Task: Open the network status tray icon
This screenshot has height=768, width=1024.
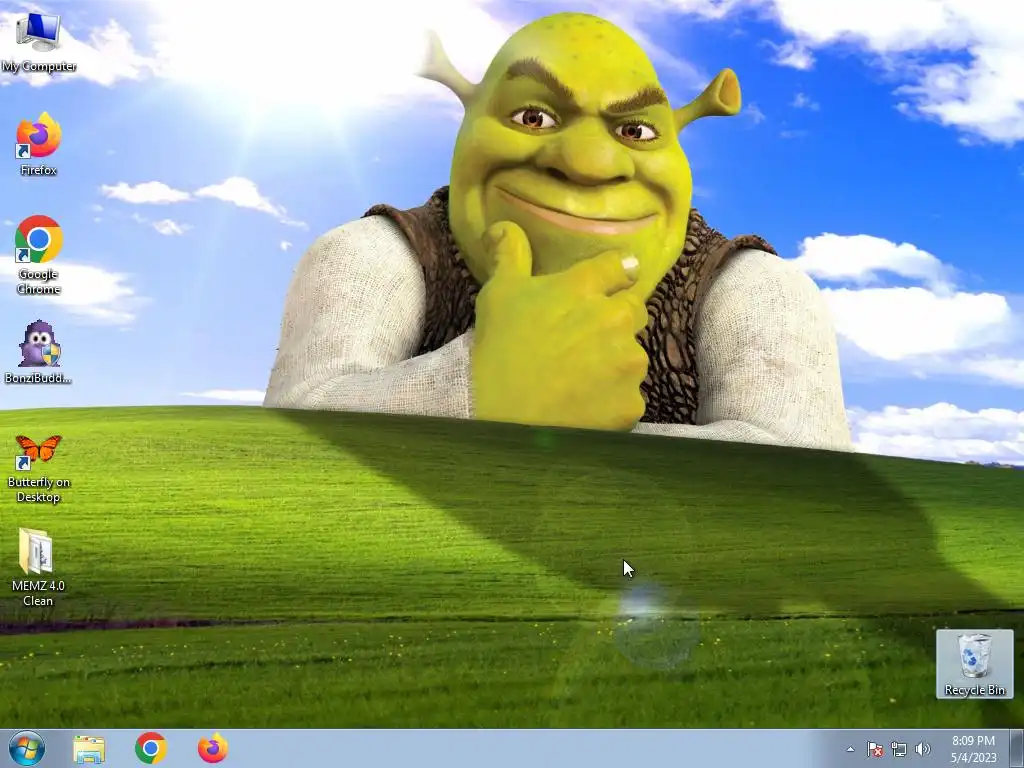Action: pos(899,749)
